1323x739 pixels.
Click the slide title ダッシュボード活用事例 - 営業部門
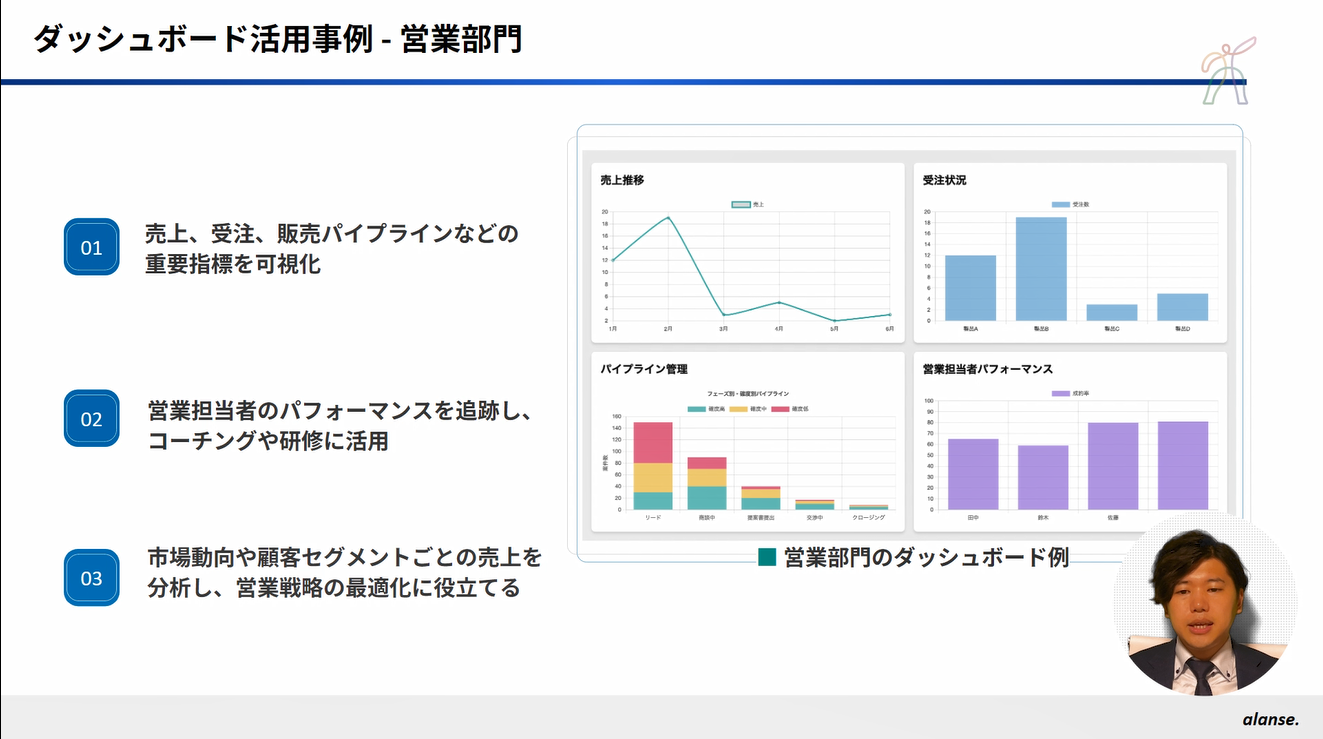click(x=278, y=39)
